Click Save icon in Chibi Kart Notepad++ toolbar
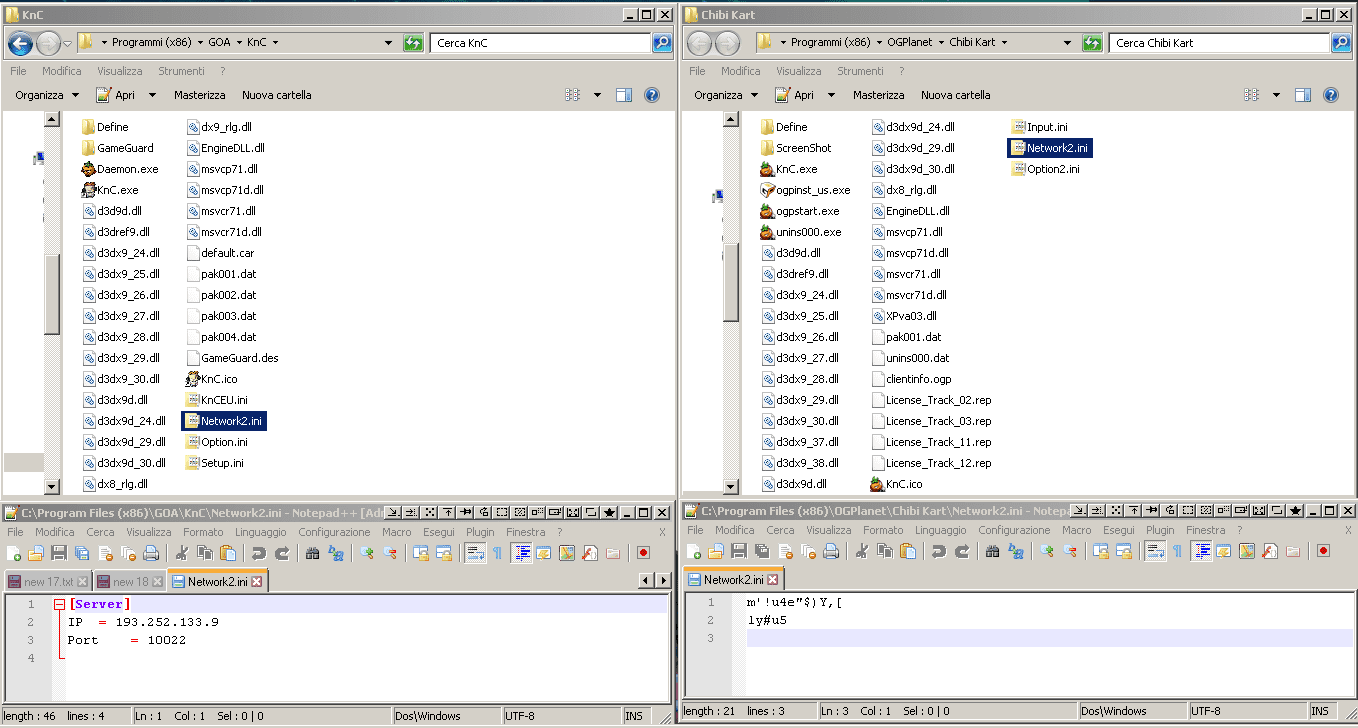The image size is (1358, 728). click(x=739, y=552)
